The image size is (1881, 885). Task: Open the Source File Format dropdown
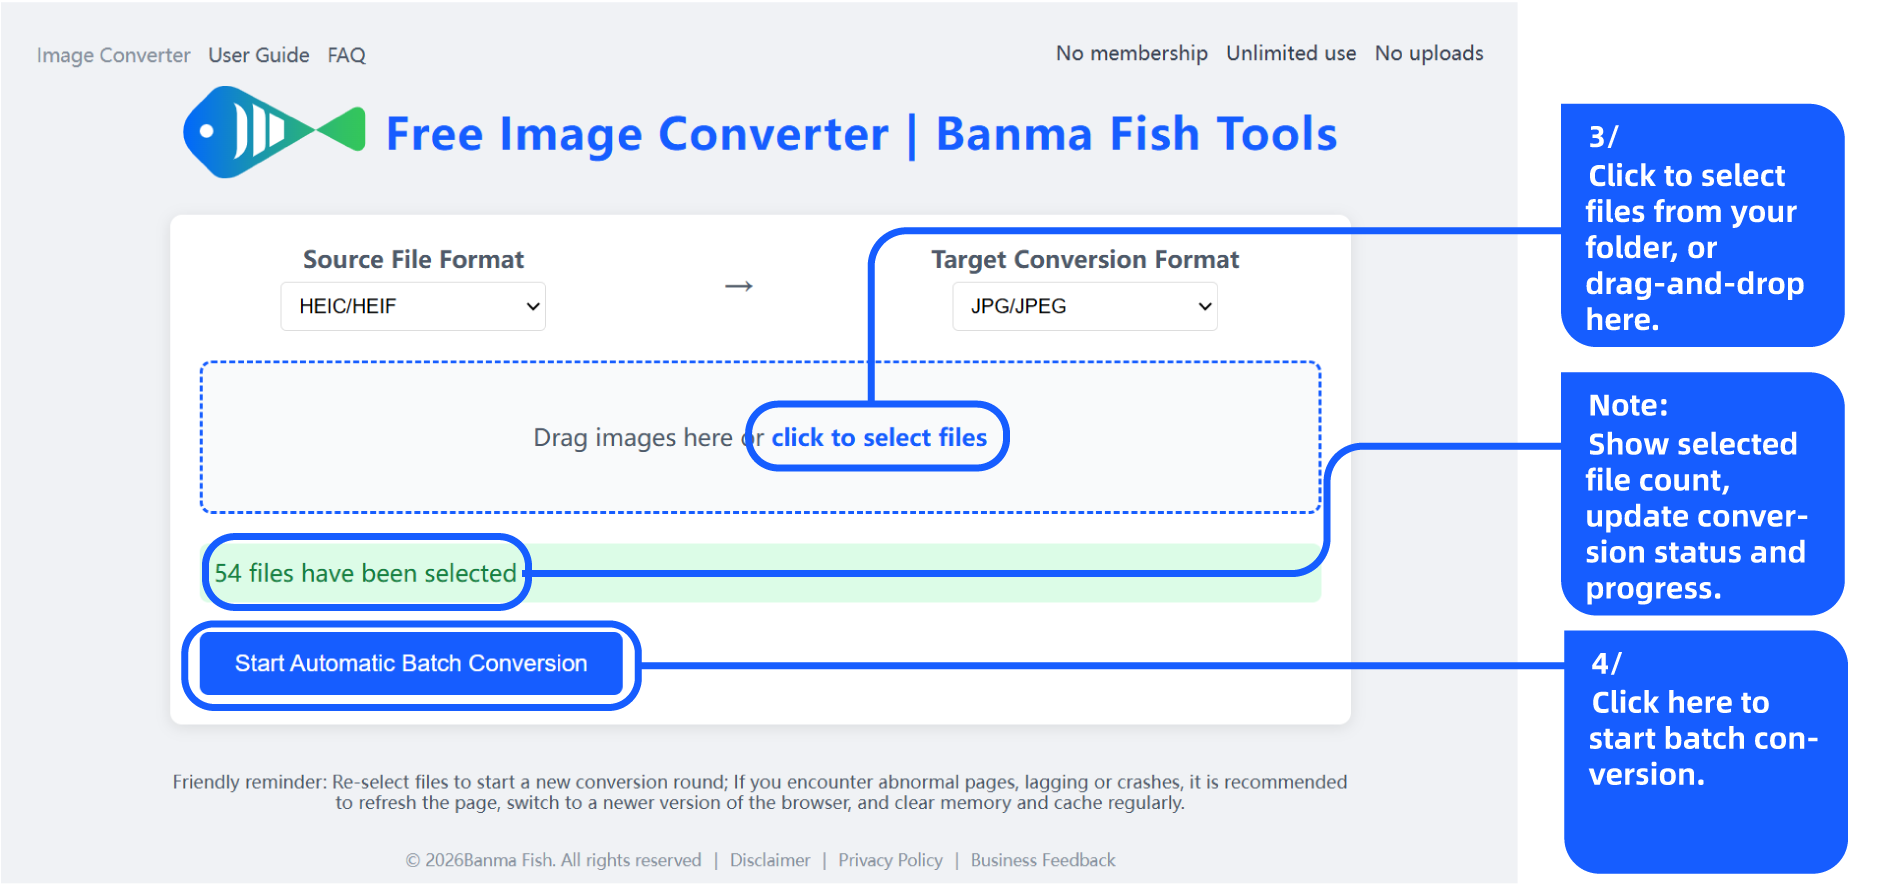tap(413, 306)
